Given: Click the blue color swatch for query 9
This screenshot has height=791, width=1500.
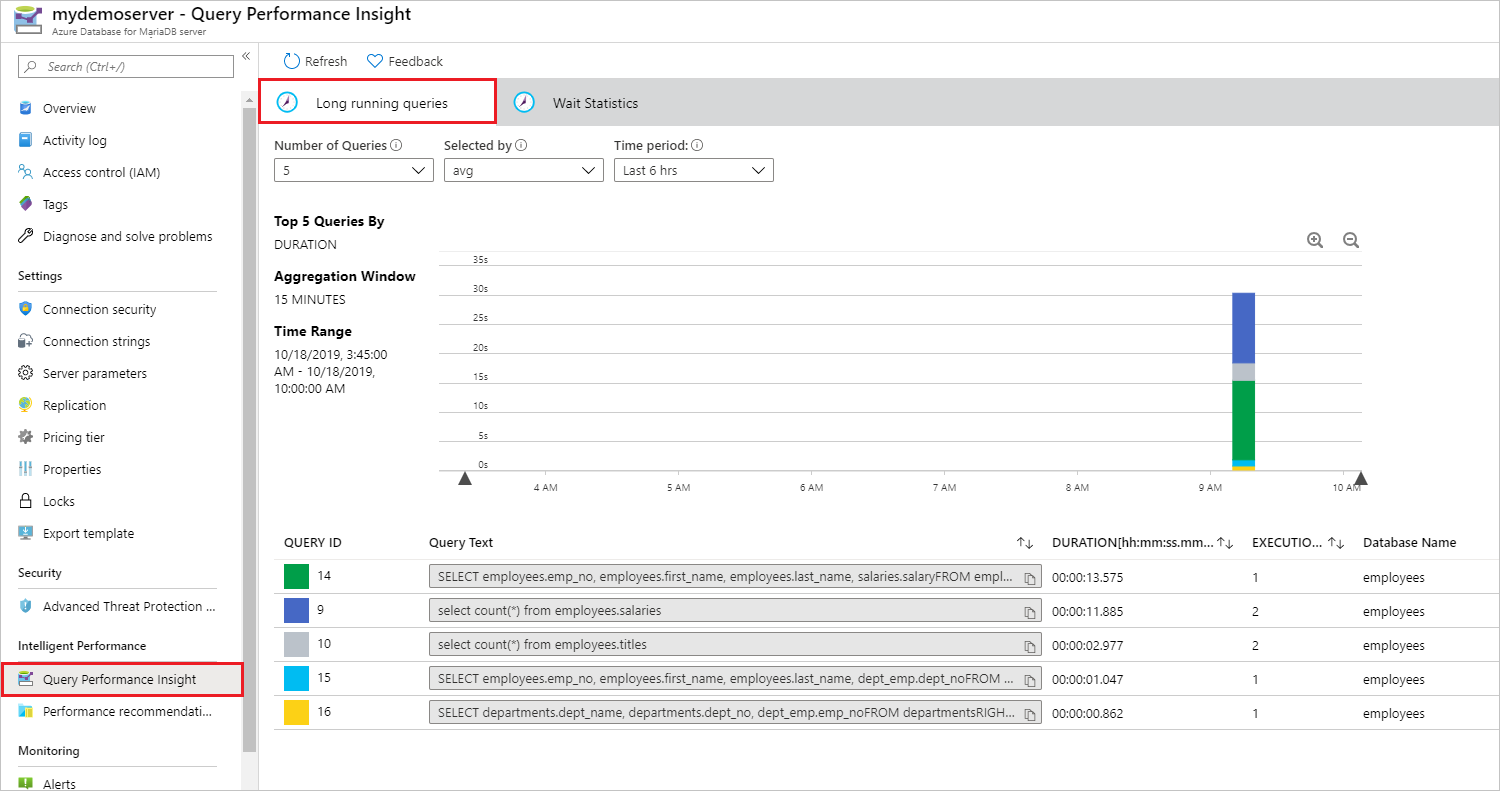Looking at the screenshot, I should click(x=296, y=611).
